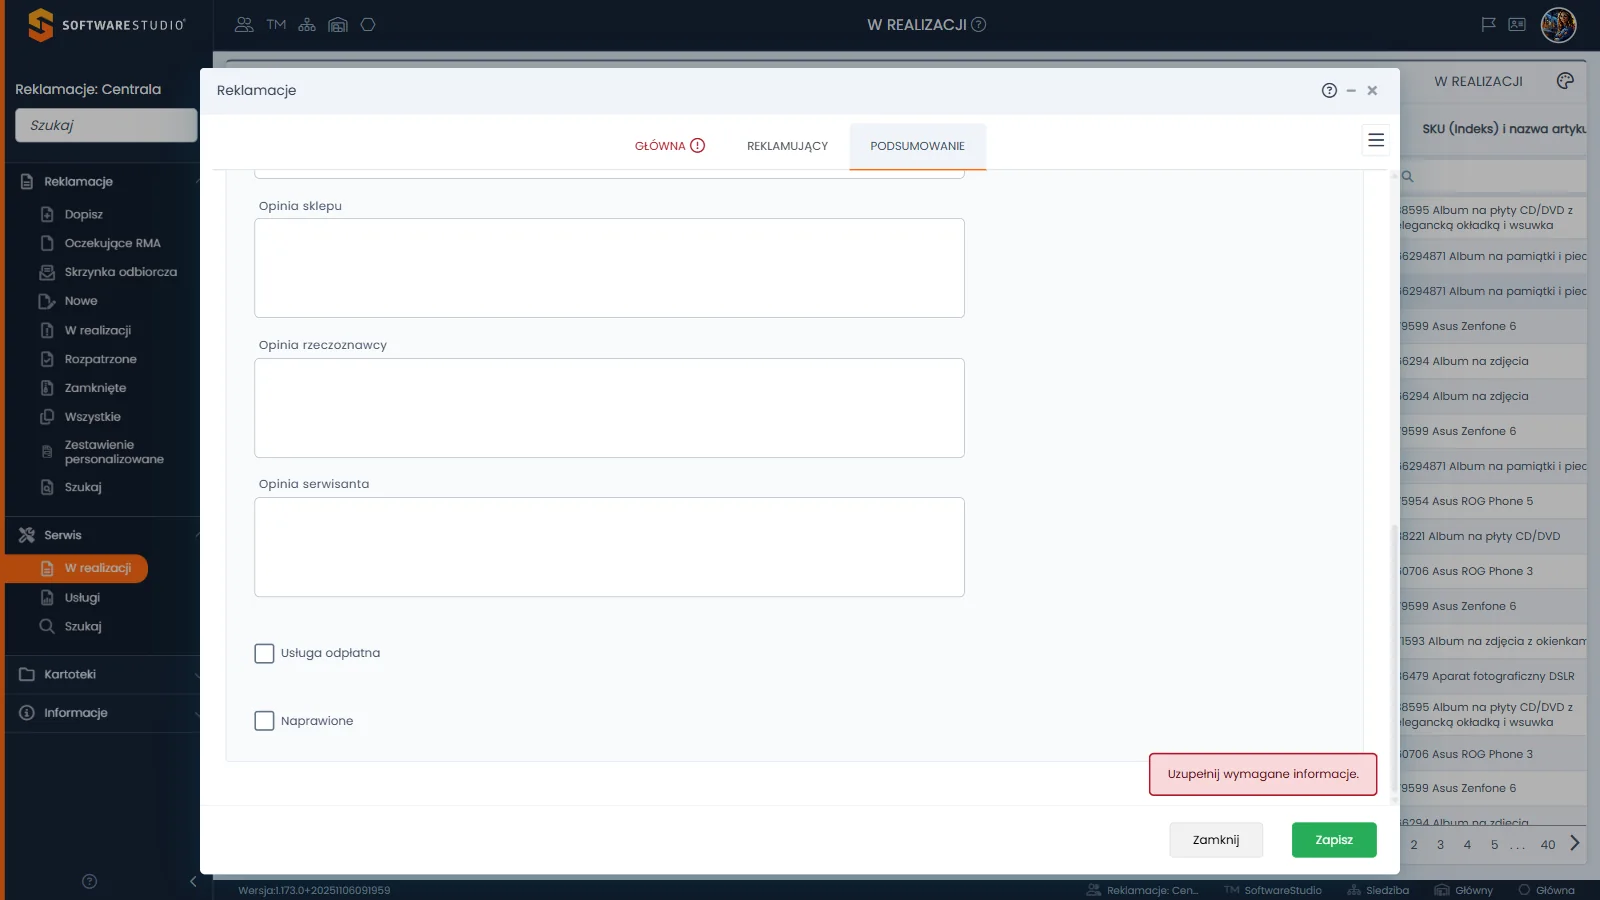
Task: Open Zestawienie personalizowane in sidebar
Action: coord(113,452)
